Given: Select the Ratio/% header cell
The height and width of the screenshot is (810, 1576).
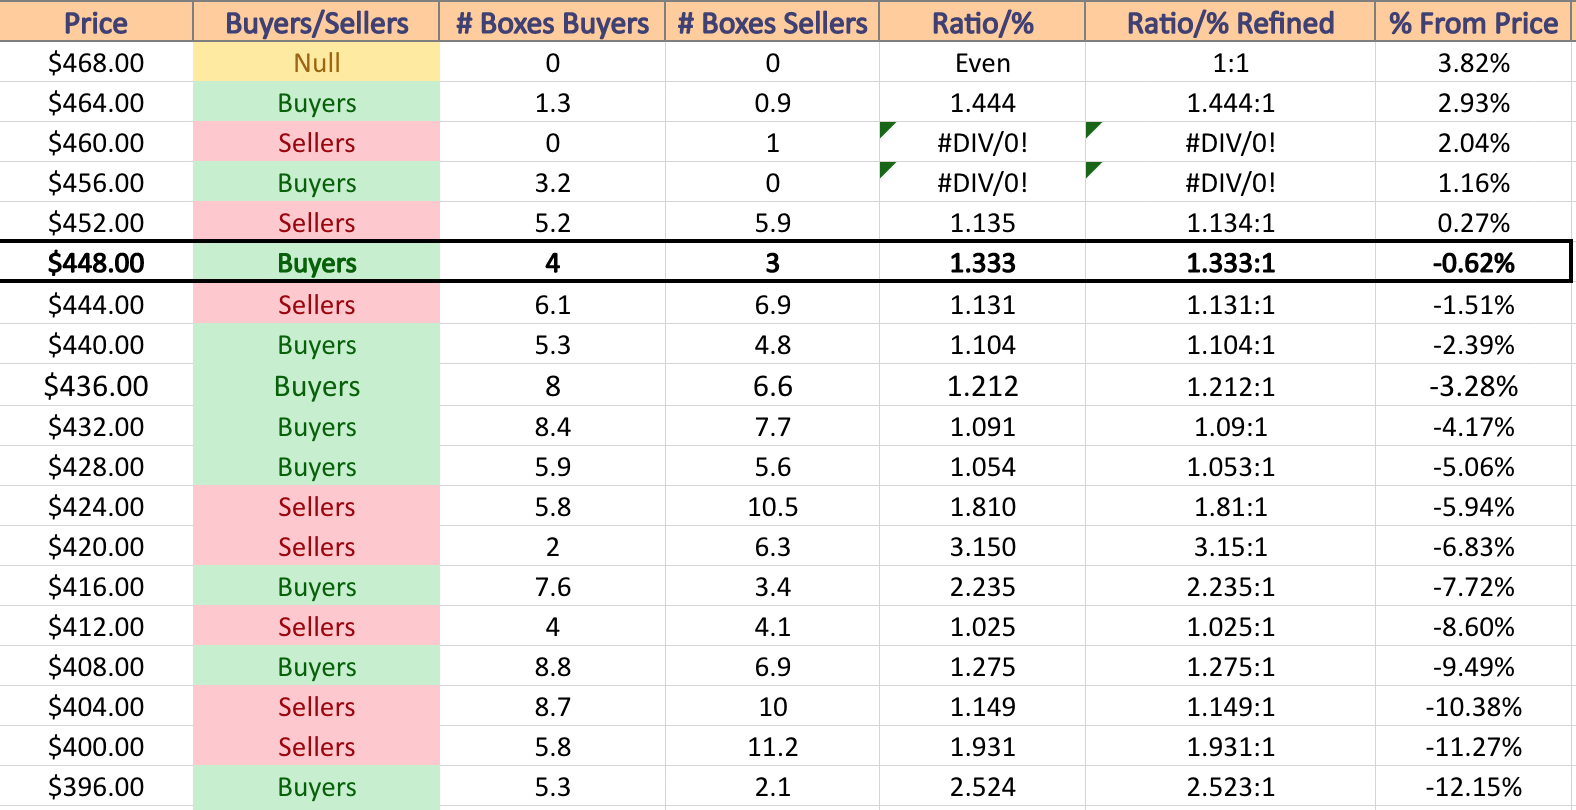Looking at the screenshot, I should pos(982,22).
